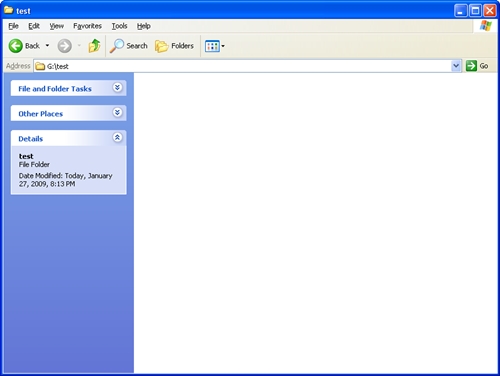Image resolution: width=500 pixels, height=376 pixels.
Task: Open the Back history dropdown arrow
Action: point(47,46)
